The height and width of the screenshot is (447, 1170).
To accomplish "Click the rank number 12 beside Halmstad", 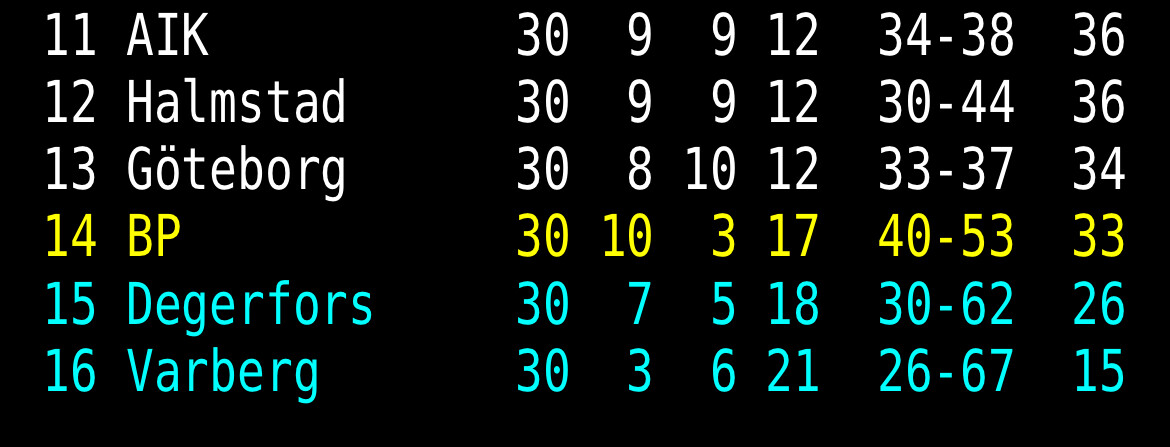I will [70, 103].
